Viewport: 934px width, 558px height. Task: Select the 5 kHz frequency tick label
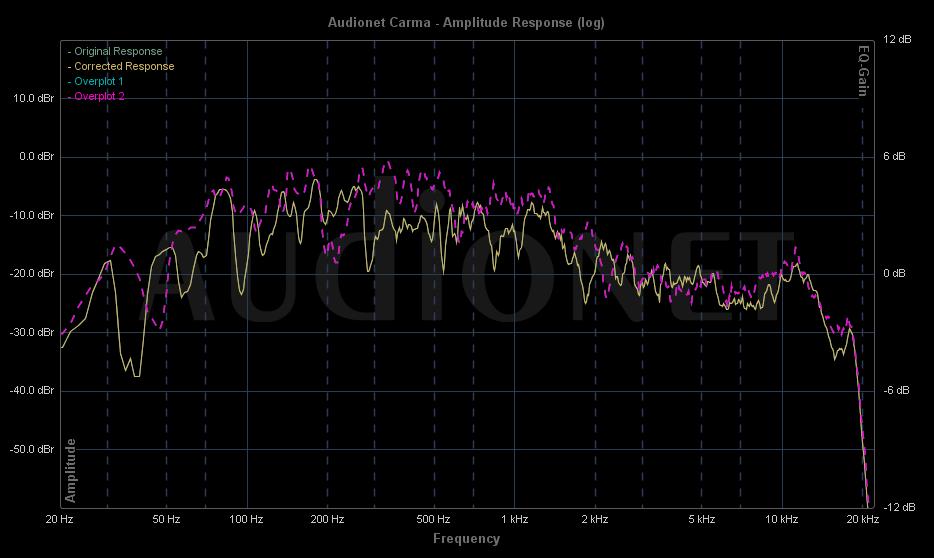point(701,520)
